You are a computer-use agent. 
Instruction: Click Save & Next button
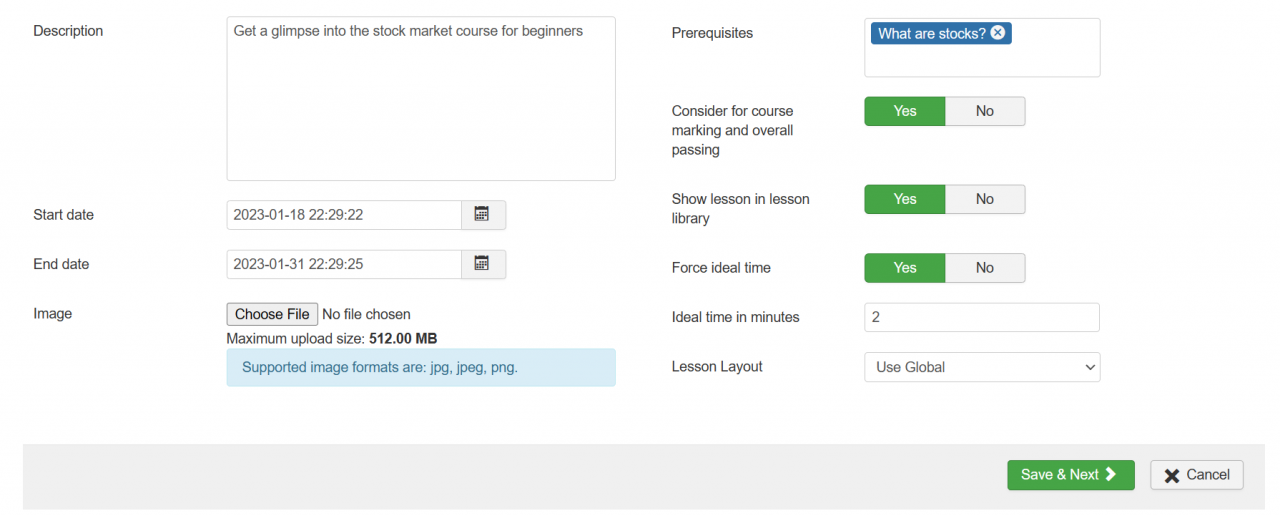click(x=1070, y=475)
